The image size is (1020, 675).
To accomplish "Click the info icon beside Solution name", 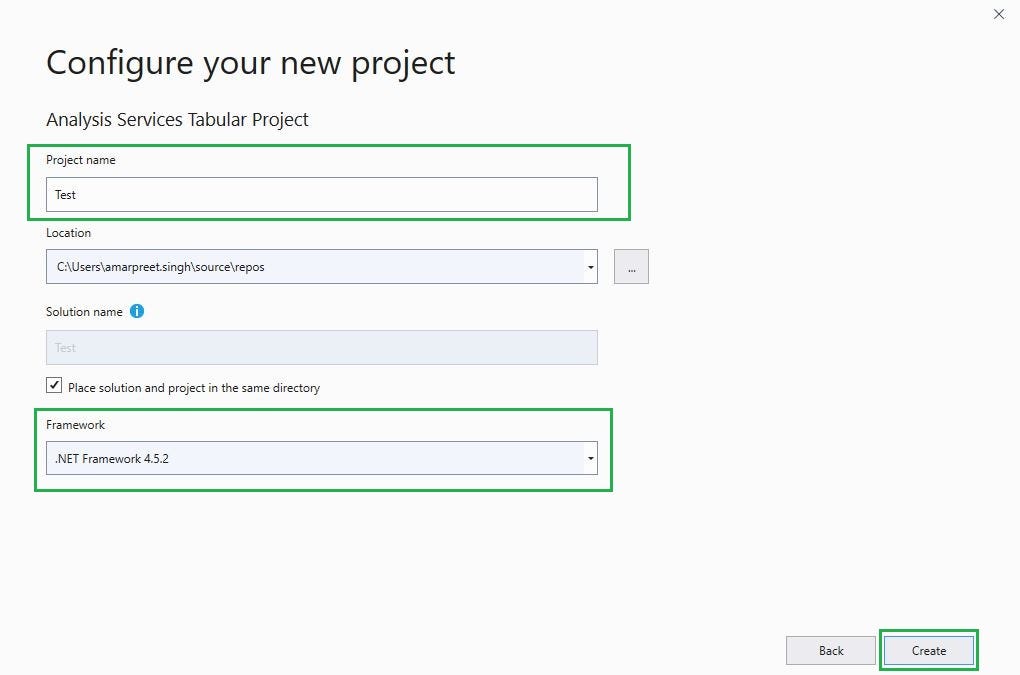I will coord(137,311).
